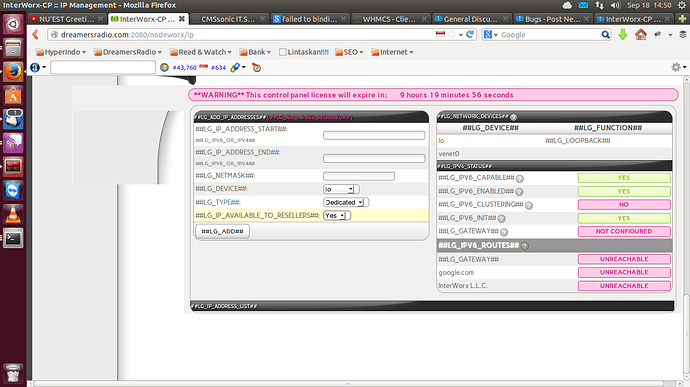
Task: Open help icon next to LG_GATEWAY status
Action: 504,232
